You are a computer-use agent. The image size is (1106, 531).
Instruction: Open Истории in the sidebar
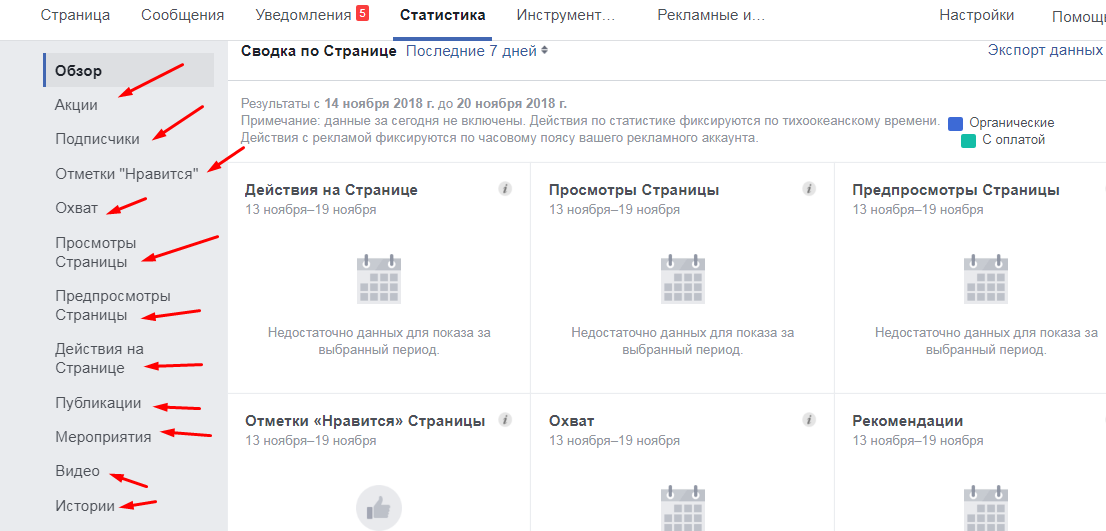(85, 506)
